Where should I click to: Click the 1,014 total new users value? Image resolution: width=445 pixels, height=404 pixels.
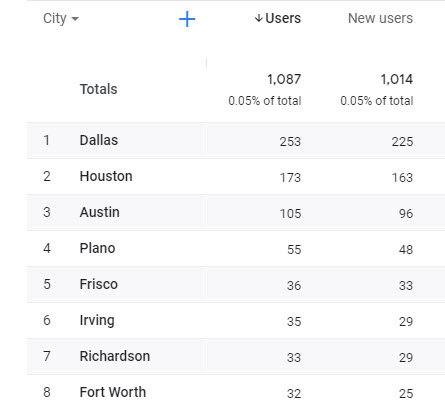coord(397,79)
